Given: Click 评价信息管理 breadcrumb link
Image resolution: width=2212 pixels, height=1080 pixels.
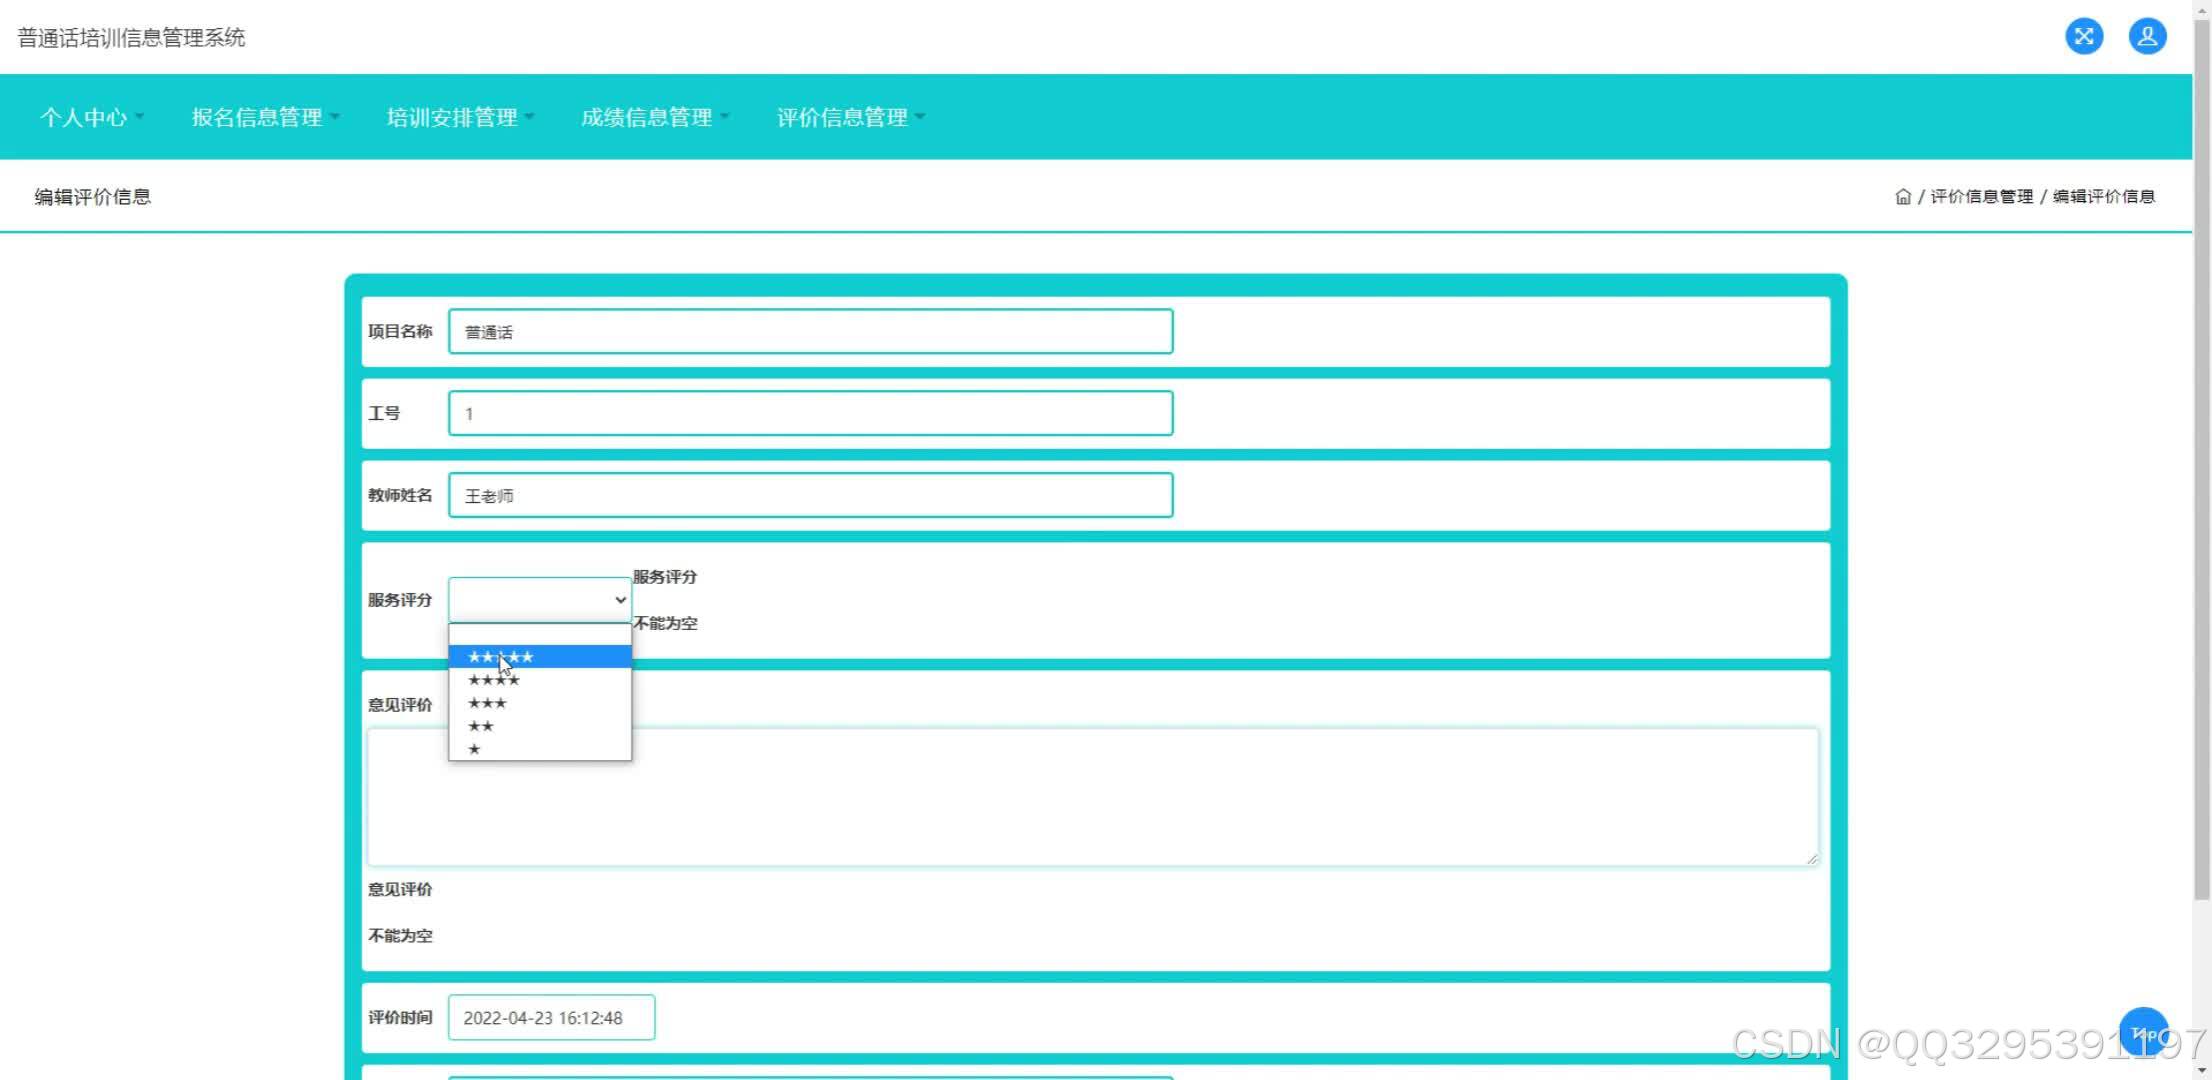Looking at the screenshot, I should tap(1981, 197).
